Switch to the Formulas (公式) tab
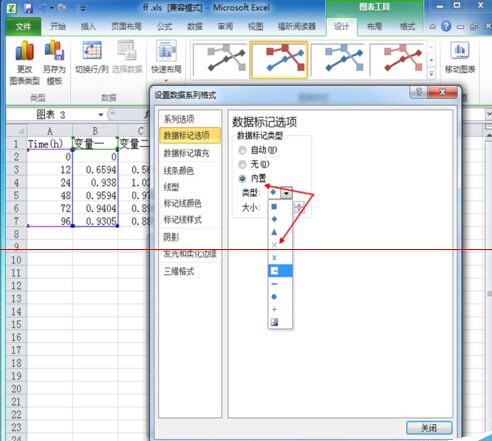492x441 pixels. point(164,26)
